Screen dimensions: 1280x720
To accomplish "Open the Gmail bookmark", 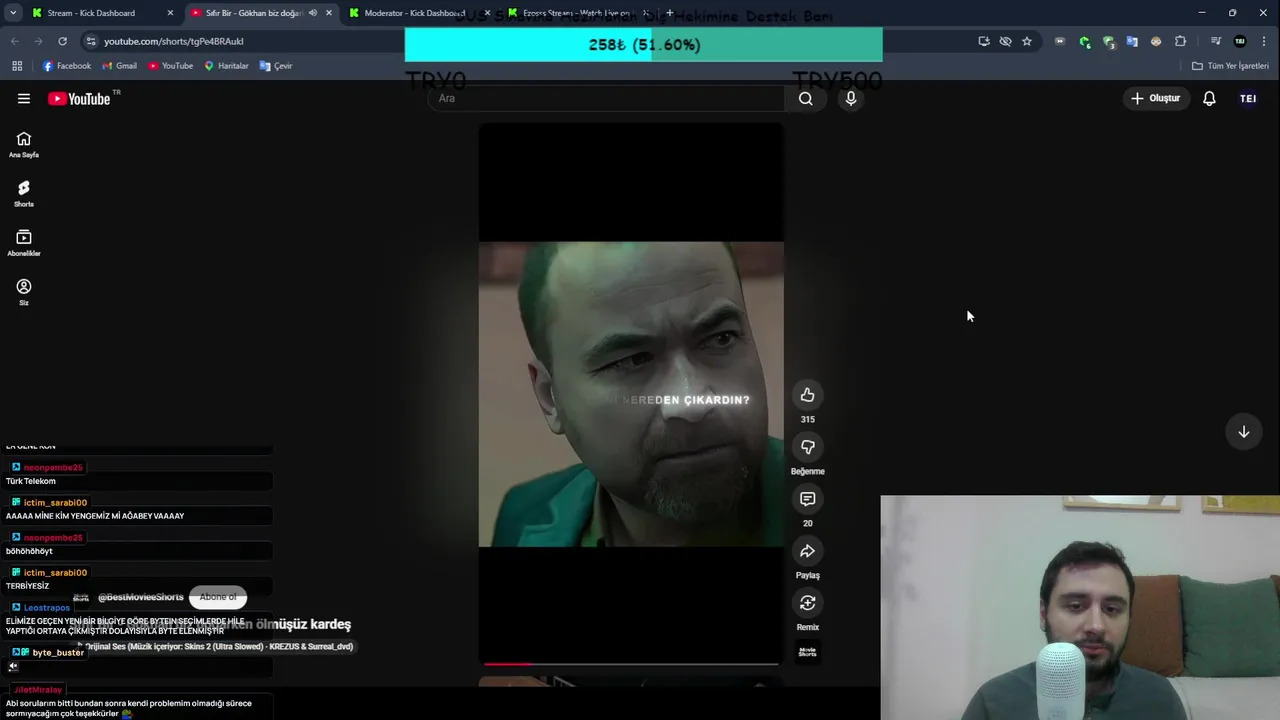I will [x=119, y=66].
